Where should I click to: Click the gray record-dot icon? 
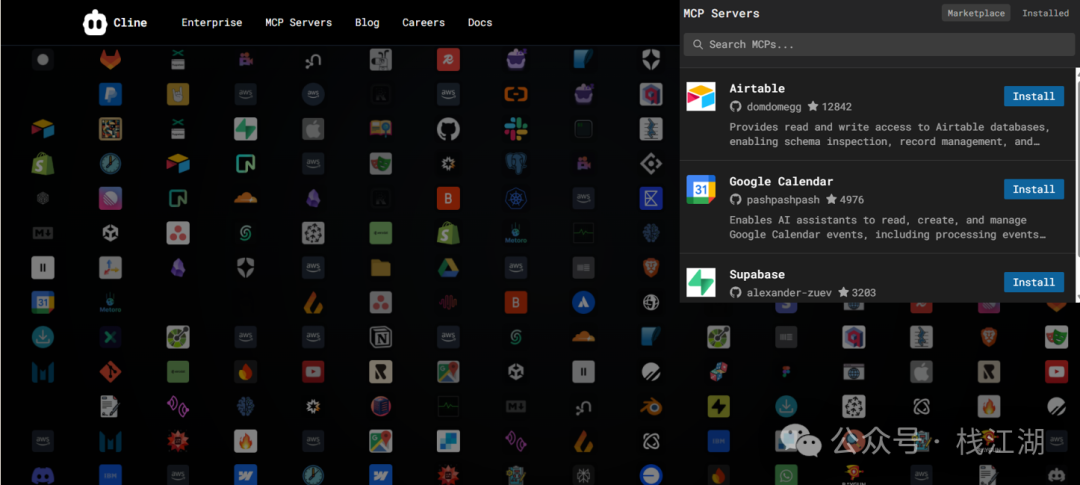point(43,60)
